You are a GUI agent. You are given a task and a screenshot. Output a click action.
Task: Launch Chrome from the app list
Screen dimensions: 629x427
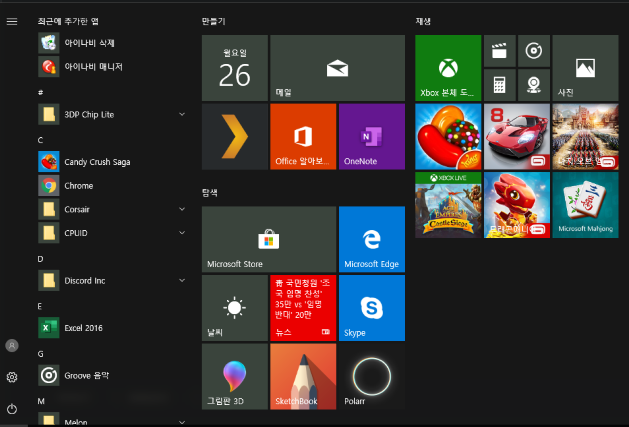pos(112,185)
